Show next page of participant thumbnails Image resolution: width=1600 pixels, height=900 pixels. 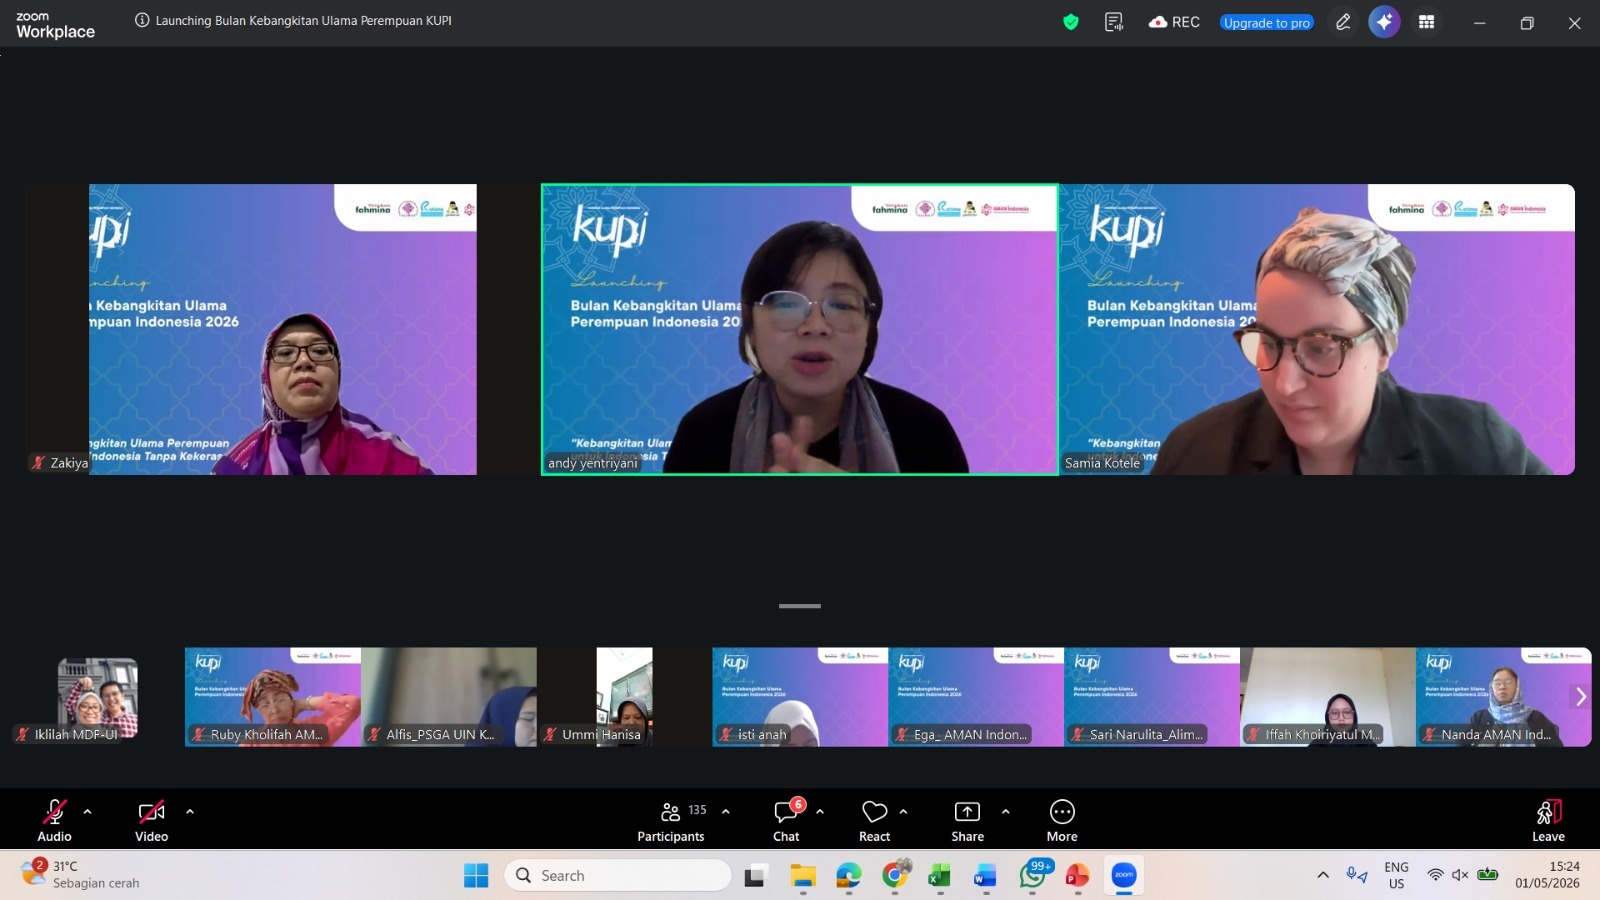1580,697
